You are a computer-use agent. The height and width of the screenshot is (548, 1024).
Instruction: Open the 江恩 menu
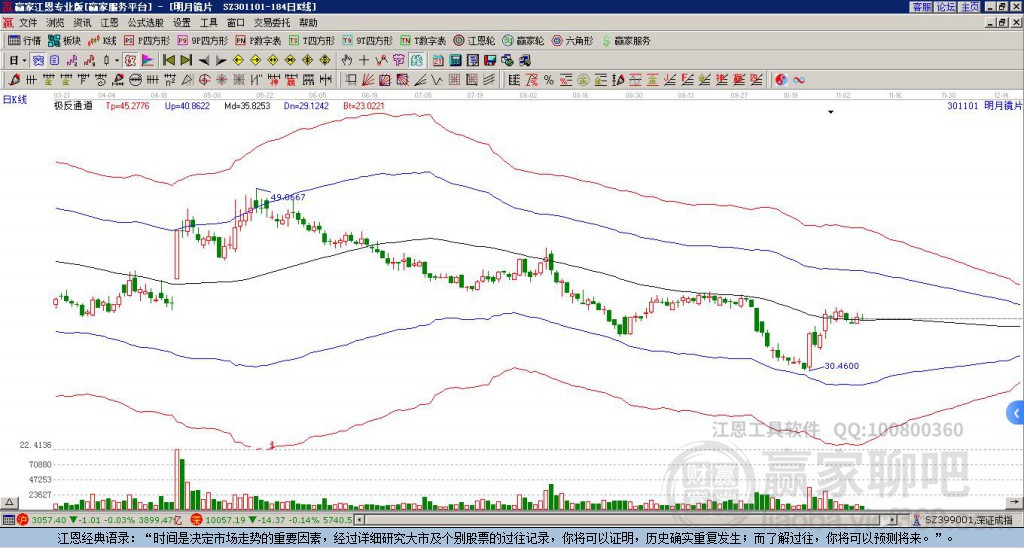point(109,23)
